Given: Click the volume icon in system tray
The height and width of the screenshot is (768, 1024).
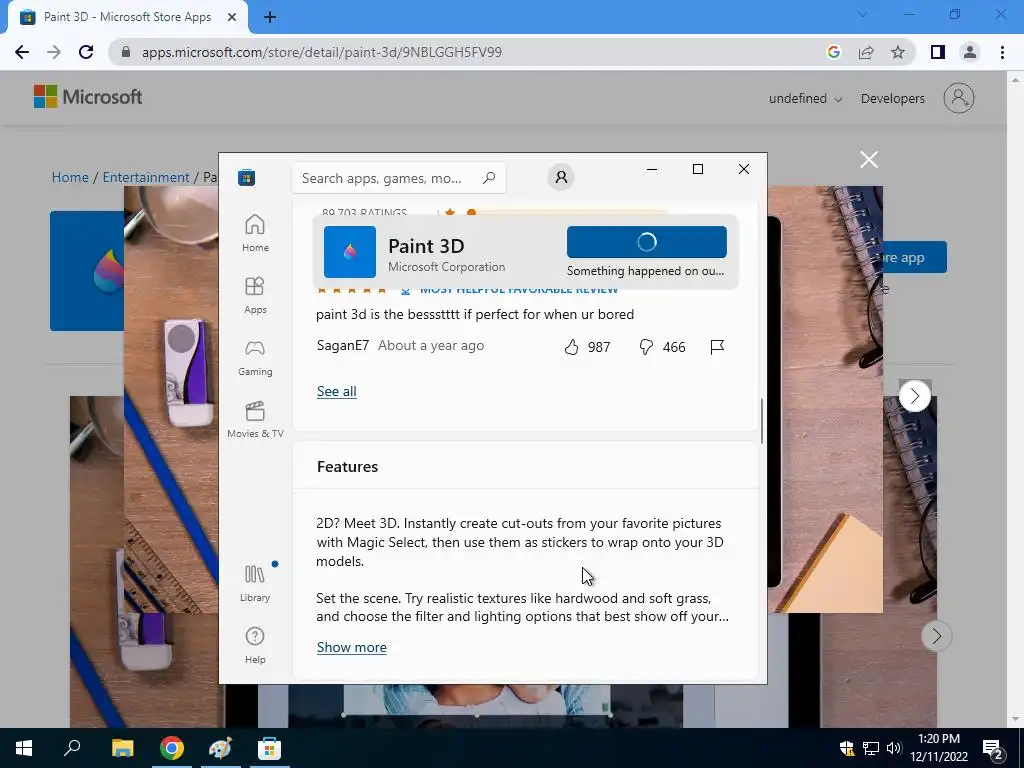Looking at the screenshot, I should [x=894, y=748].
